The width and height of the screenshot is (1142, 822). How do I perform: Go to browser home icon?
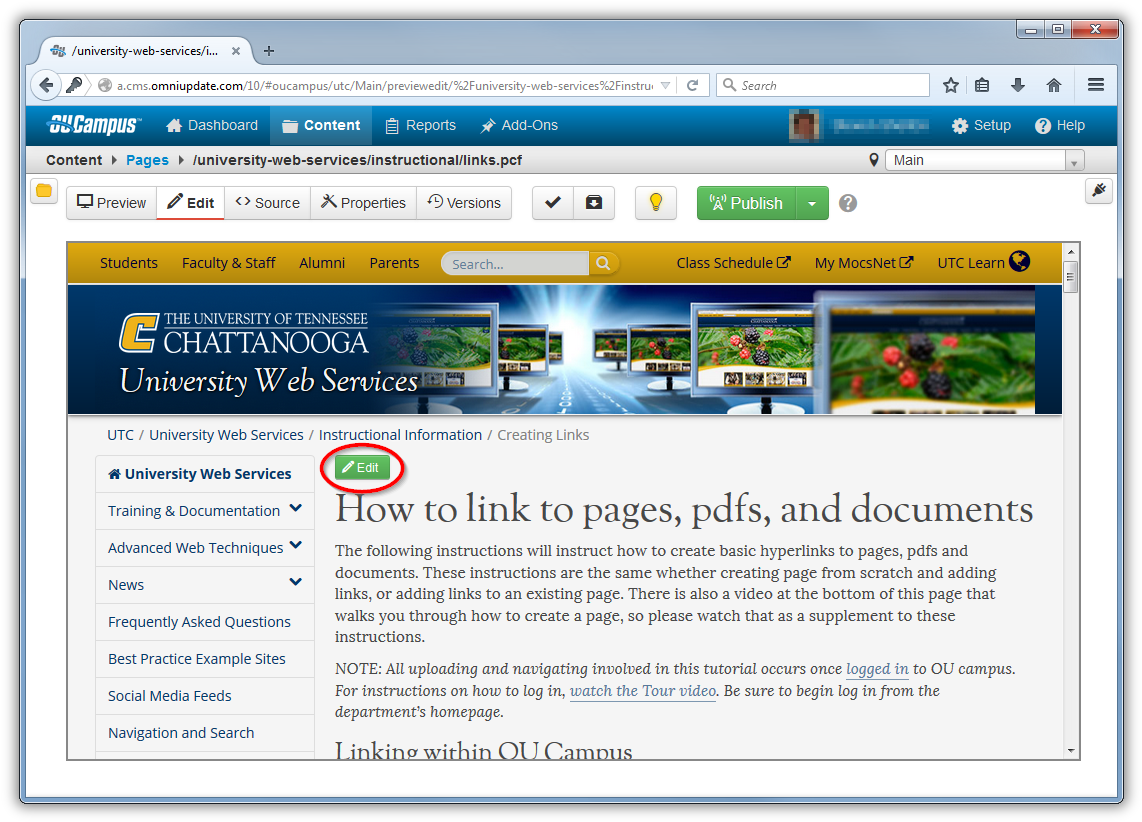coord(1054,85)
